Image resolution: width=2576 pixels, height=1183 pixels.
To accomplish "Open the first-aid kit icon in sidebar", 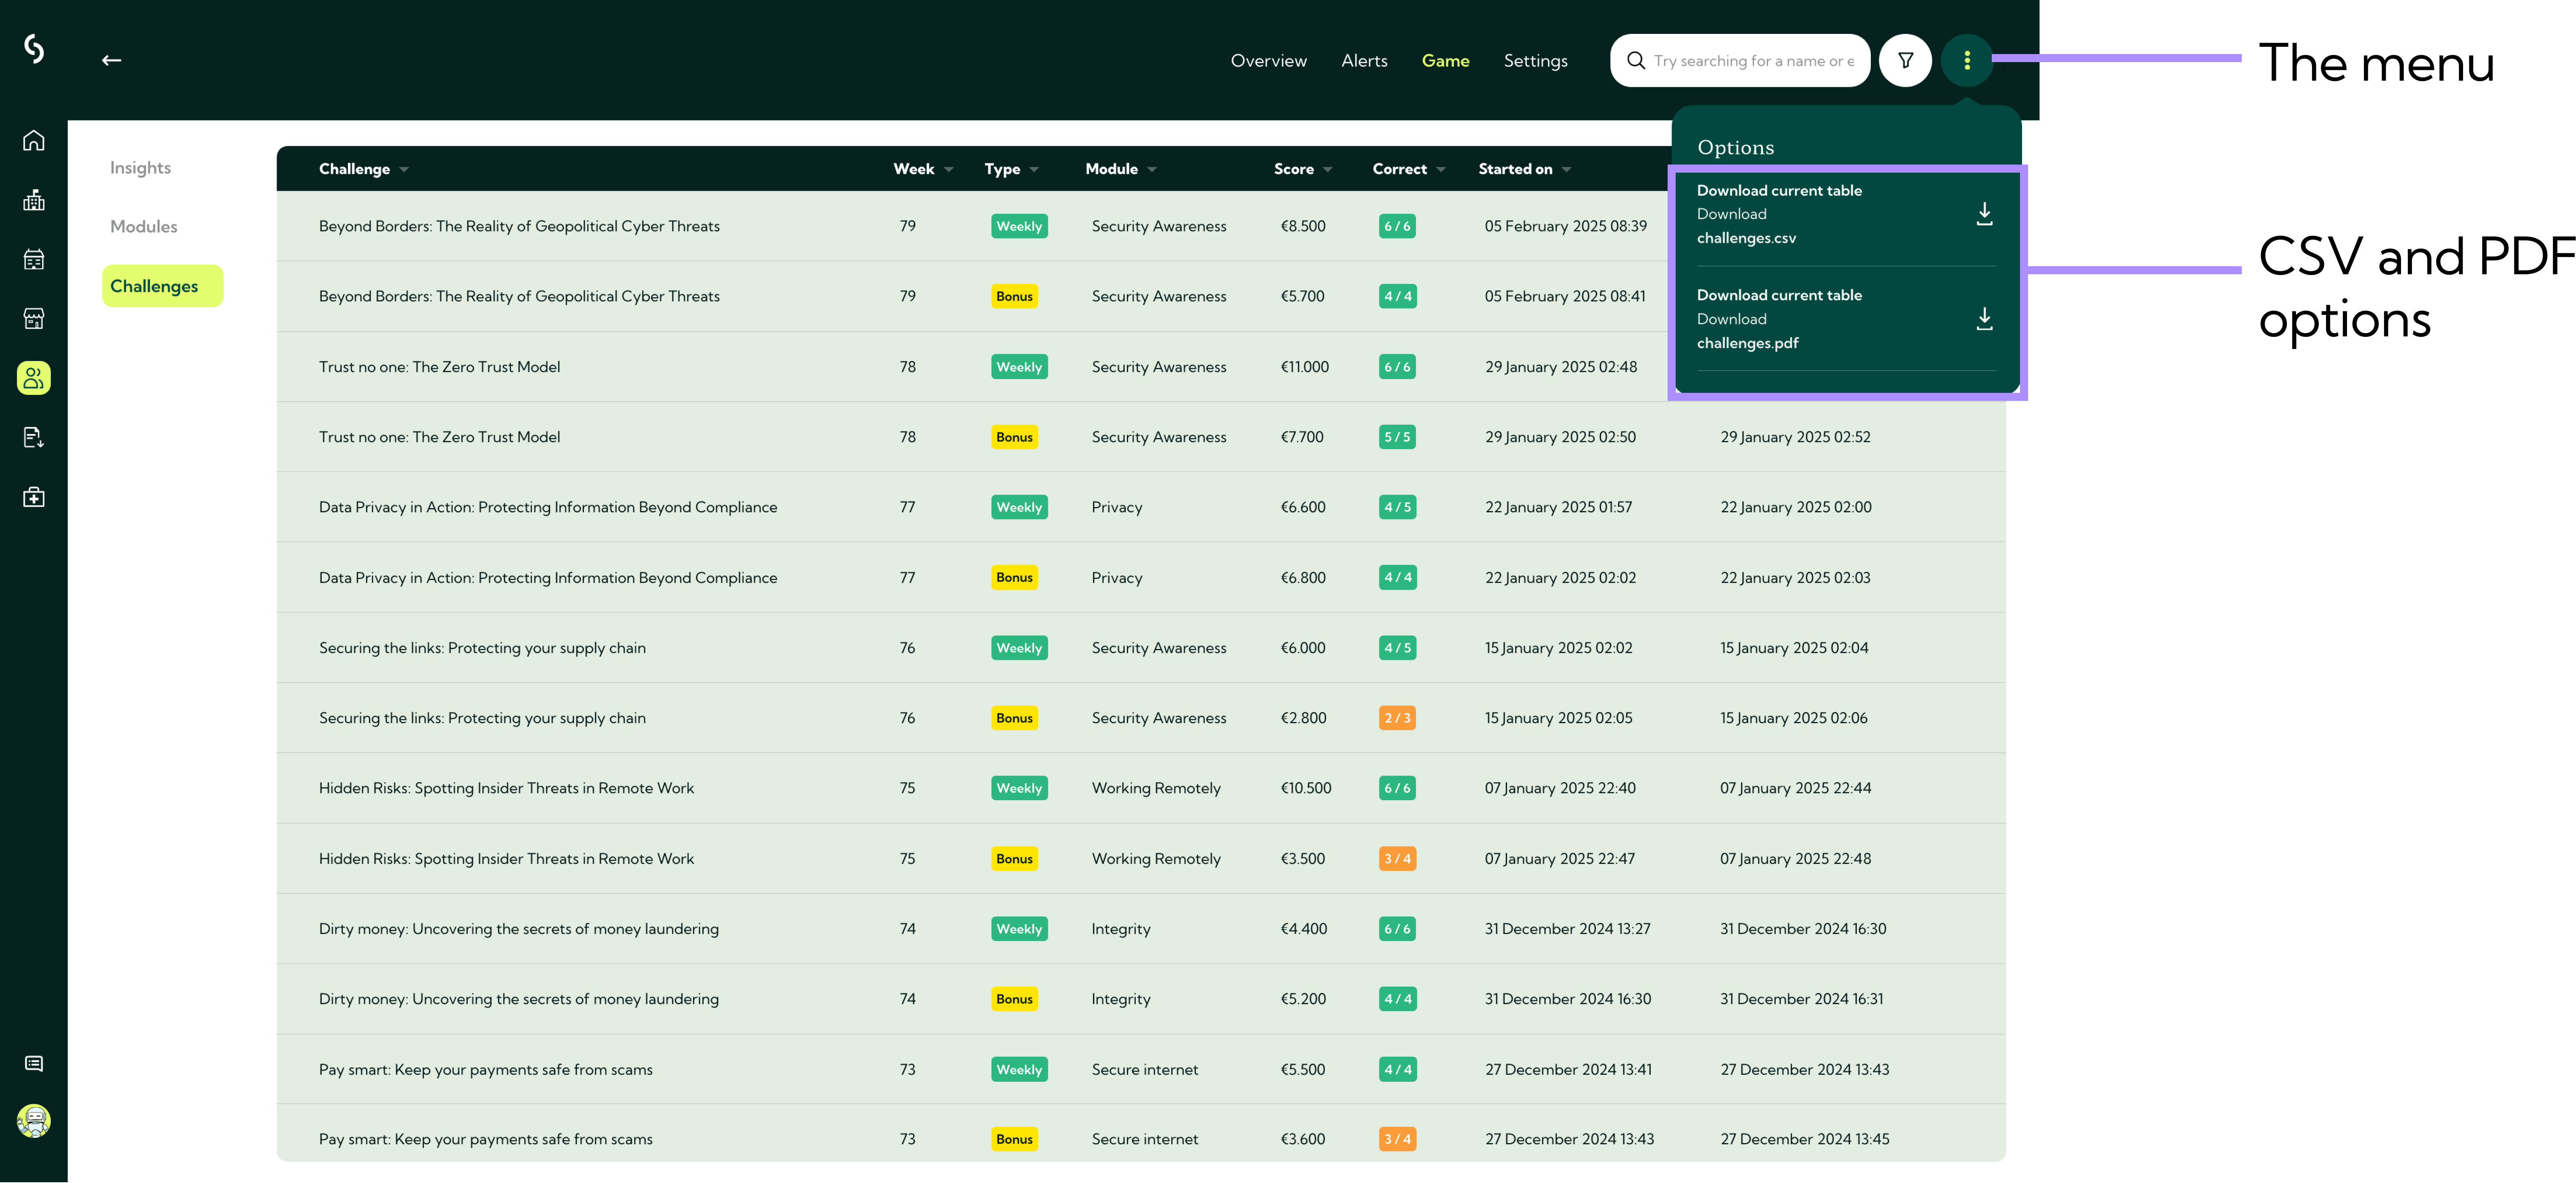I will coord(34,497).
